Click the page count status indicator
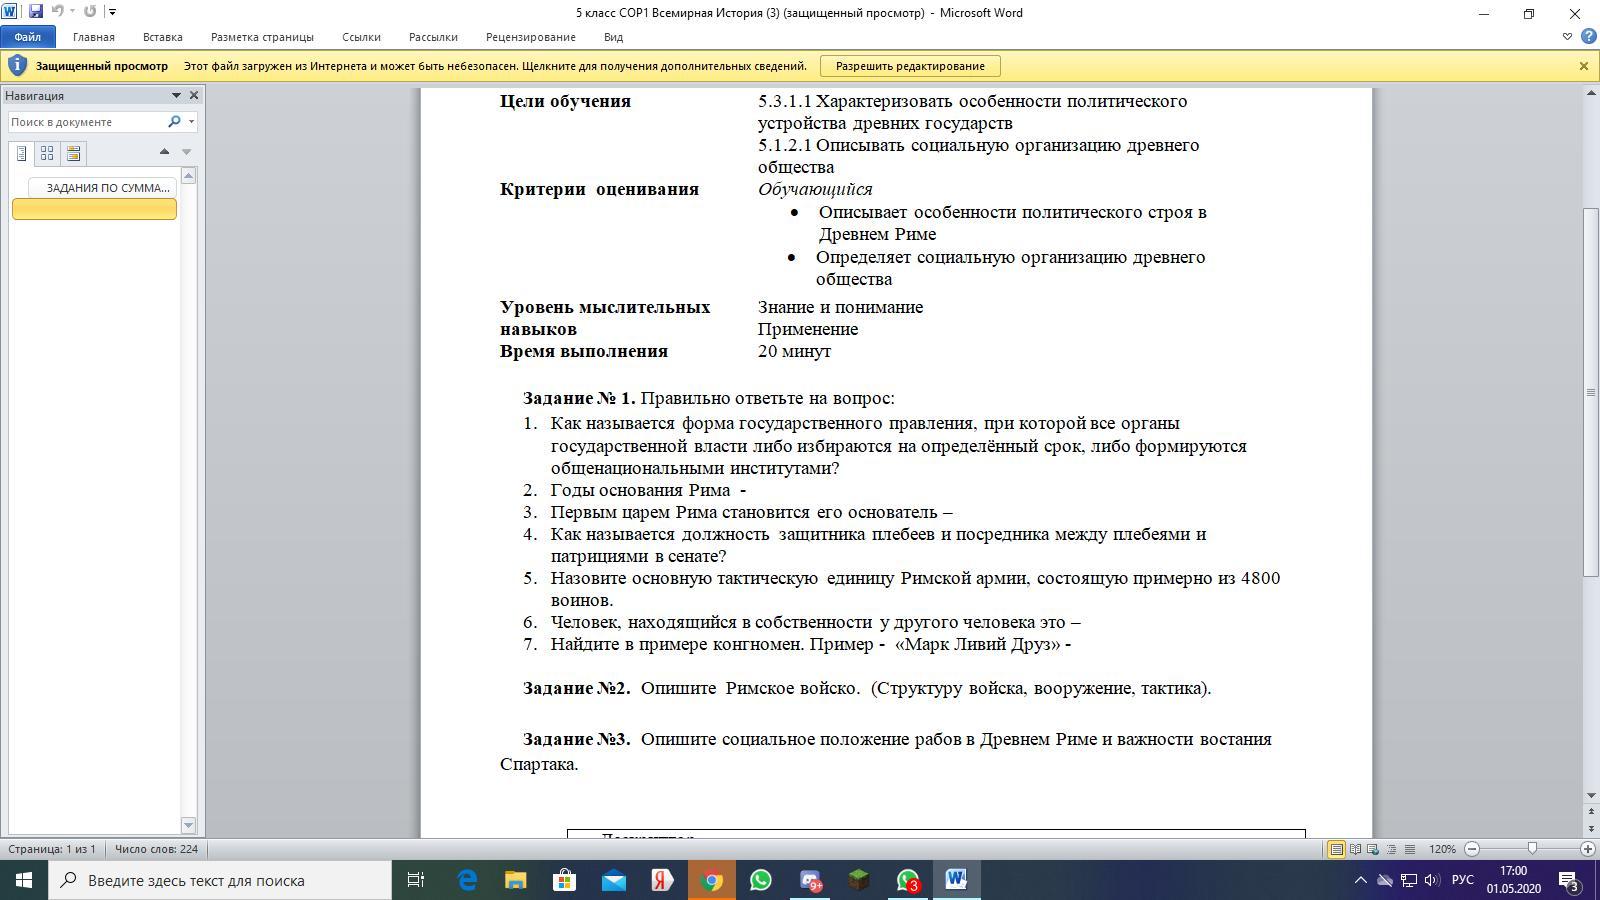The height and width of the screenshot is (900, 1600). tap(52, 849)
